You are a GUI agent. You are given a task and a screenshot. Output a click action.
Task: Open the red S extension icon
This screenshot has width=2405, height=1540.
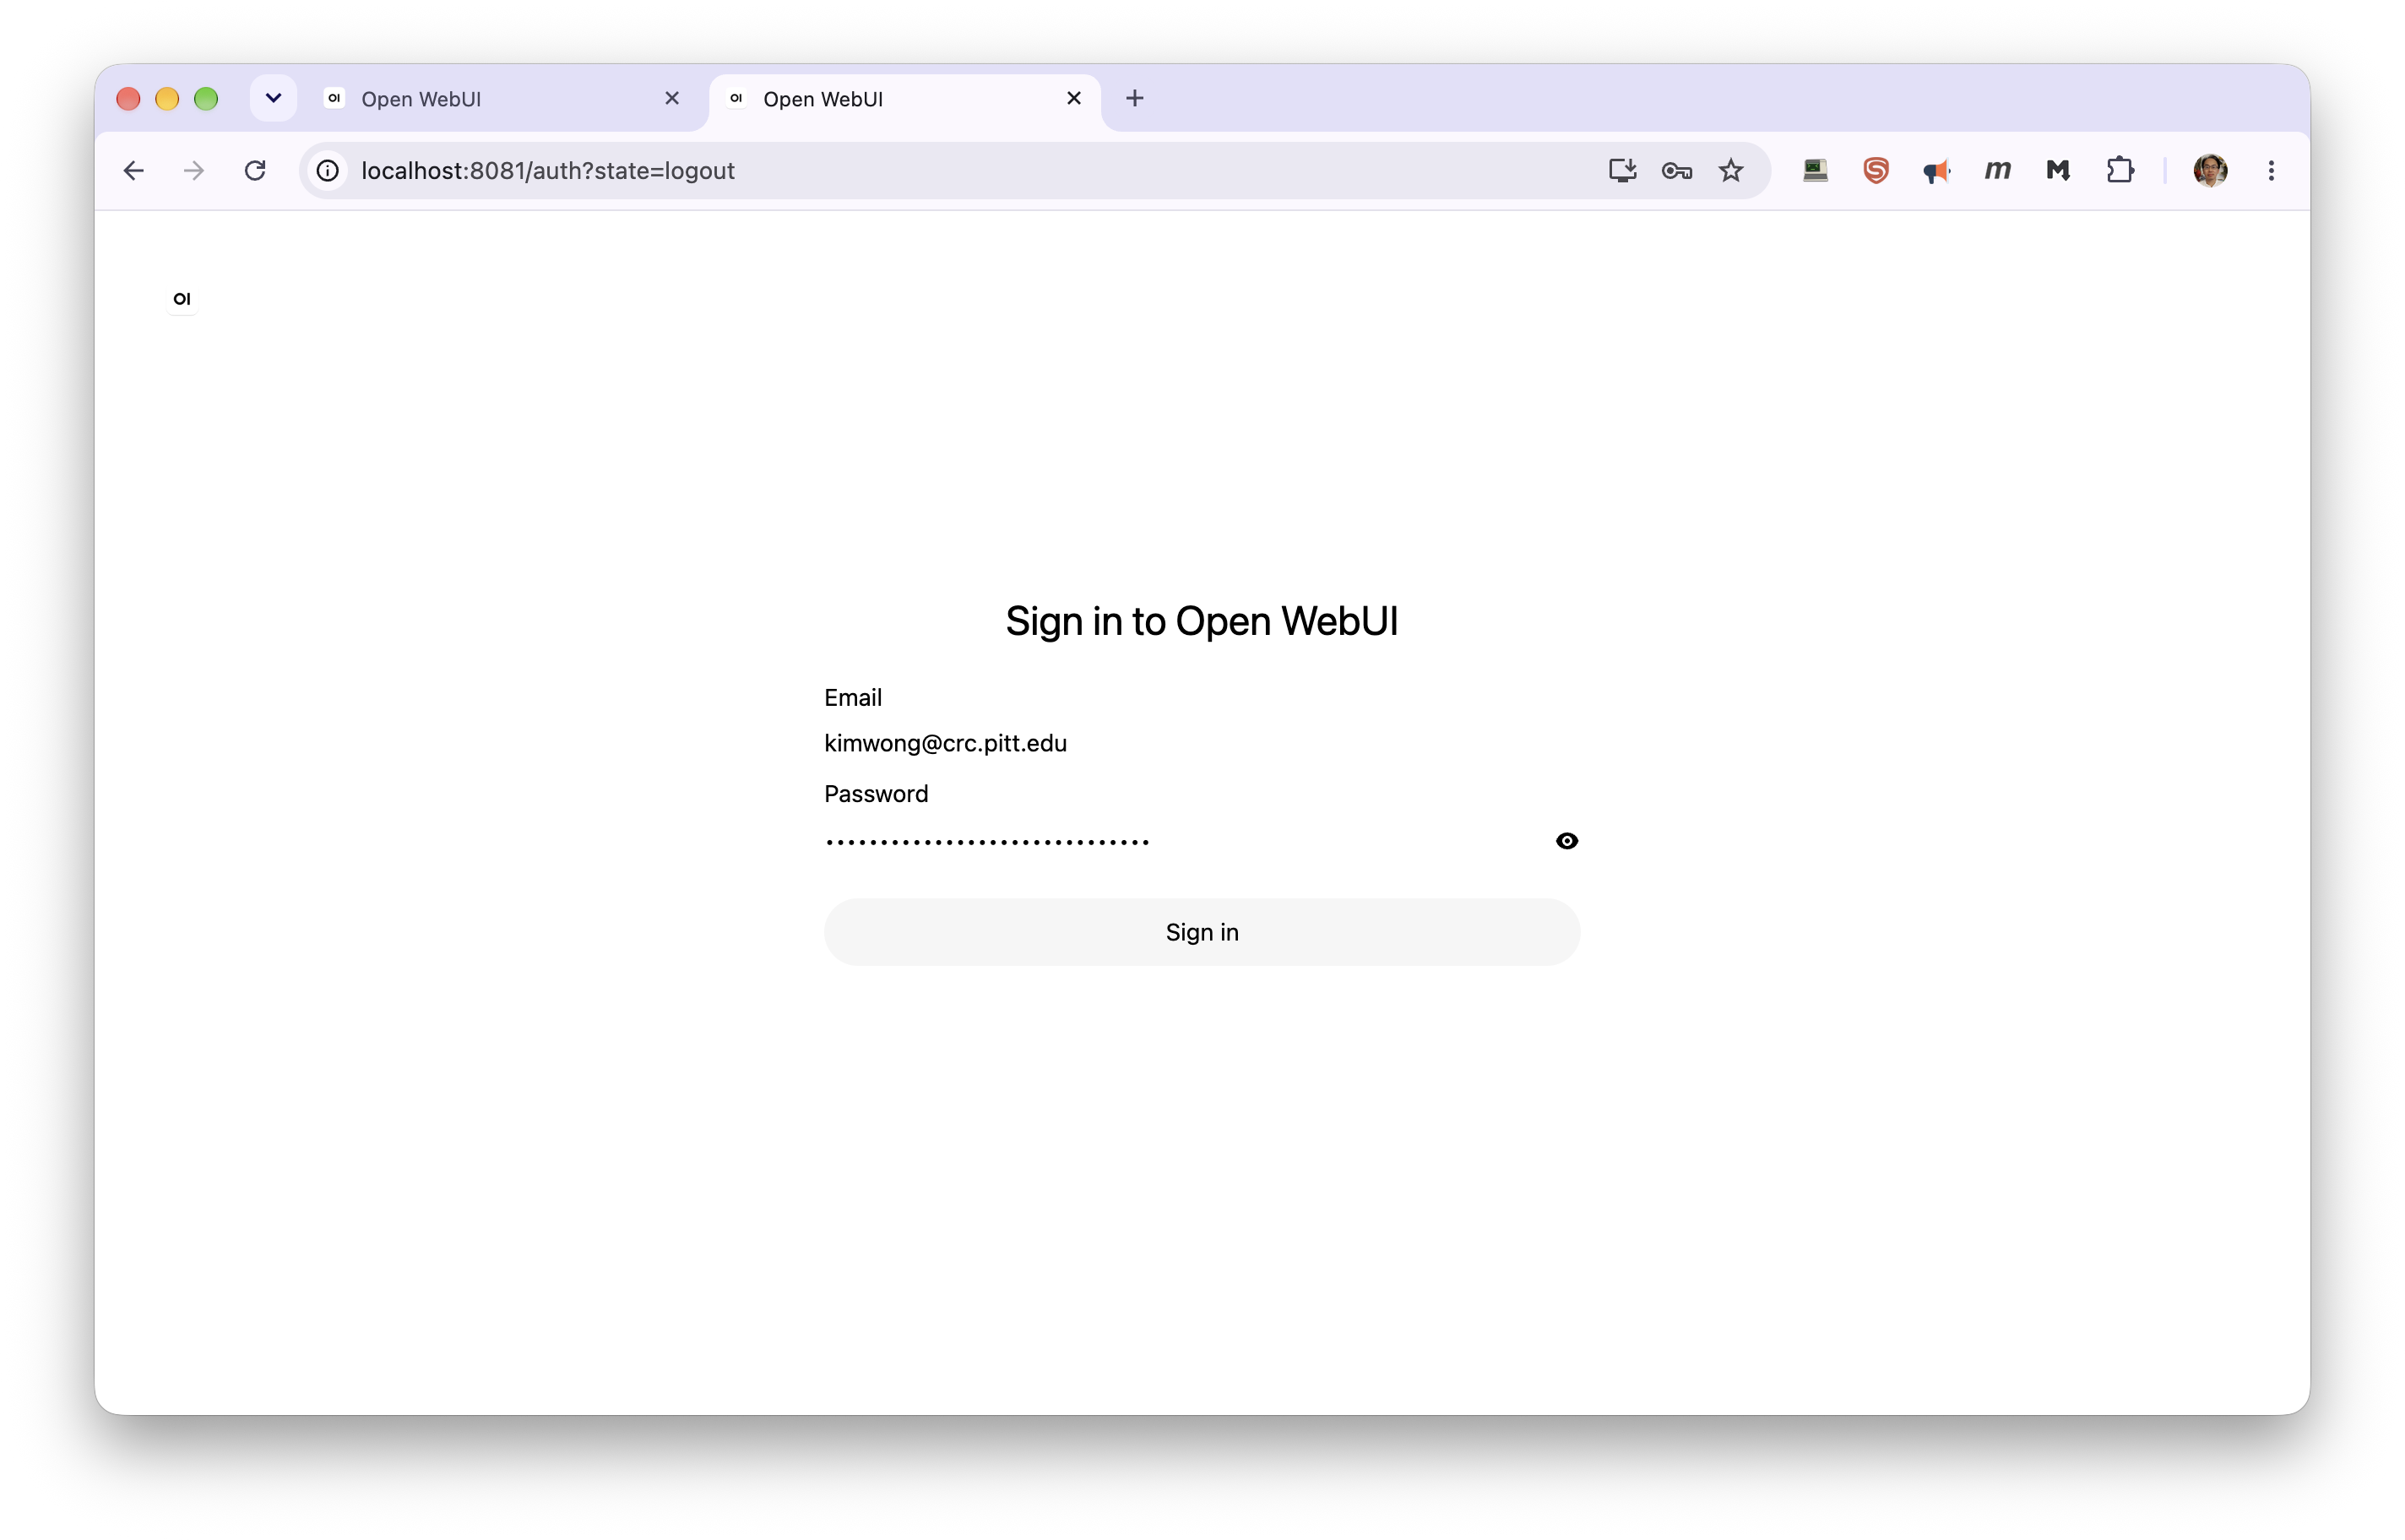tap(1876, 171)
